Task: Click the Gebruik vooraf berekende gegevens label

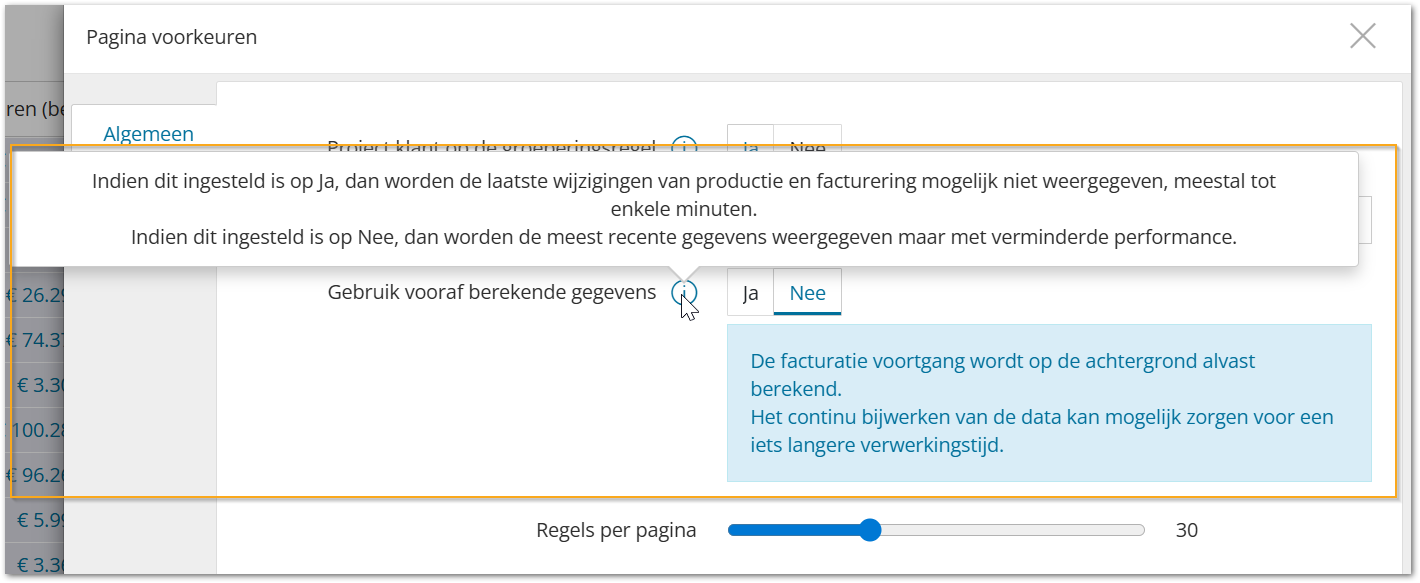Action: point(492,292)
